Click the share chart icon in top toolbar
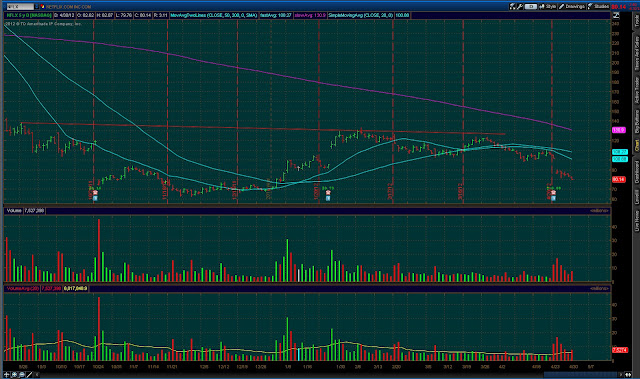The width and height of the screenshot is (640, 379). point(512,7)
